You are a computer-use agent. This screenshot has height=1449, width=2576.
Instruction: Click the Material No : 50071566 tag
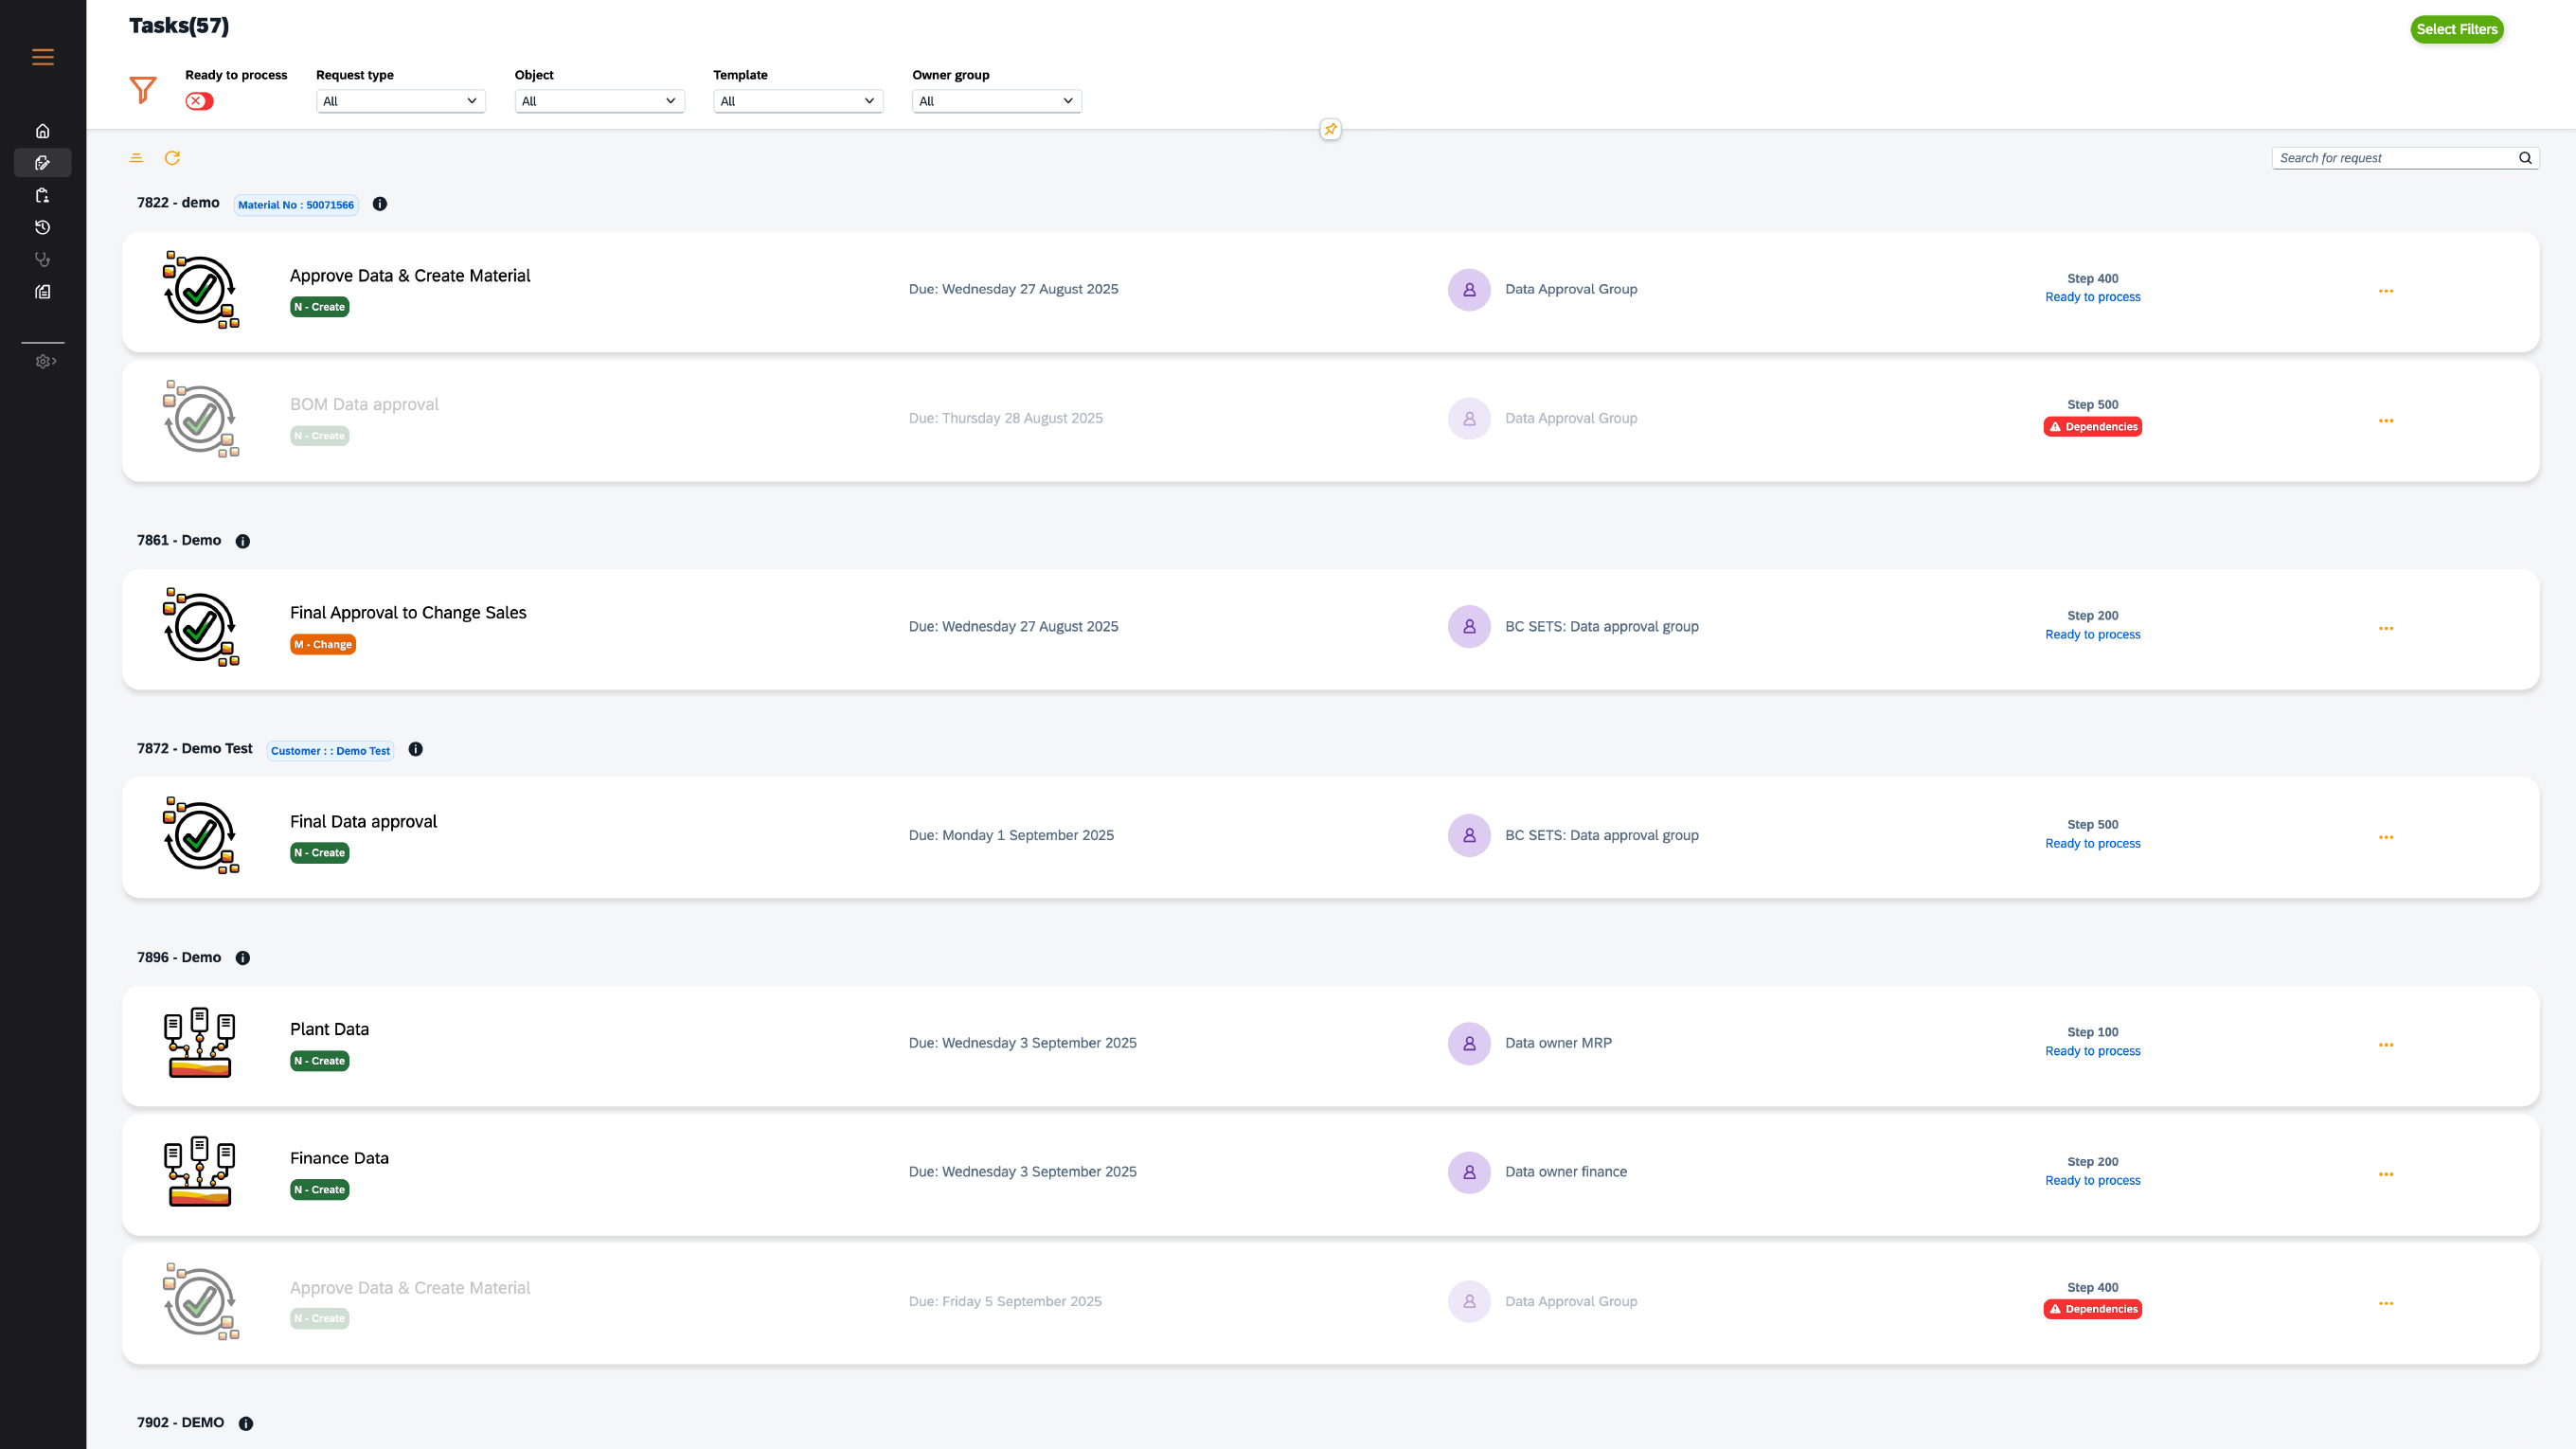coord(296,205)
